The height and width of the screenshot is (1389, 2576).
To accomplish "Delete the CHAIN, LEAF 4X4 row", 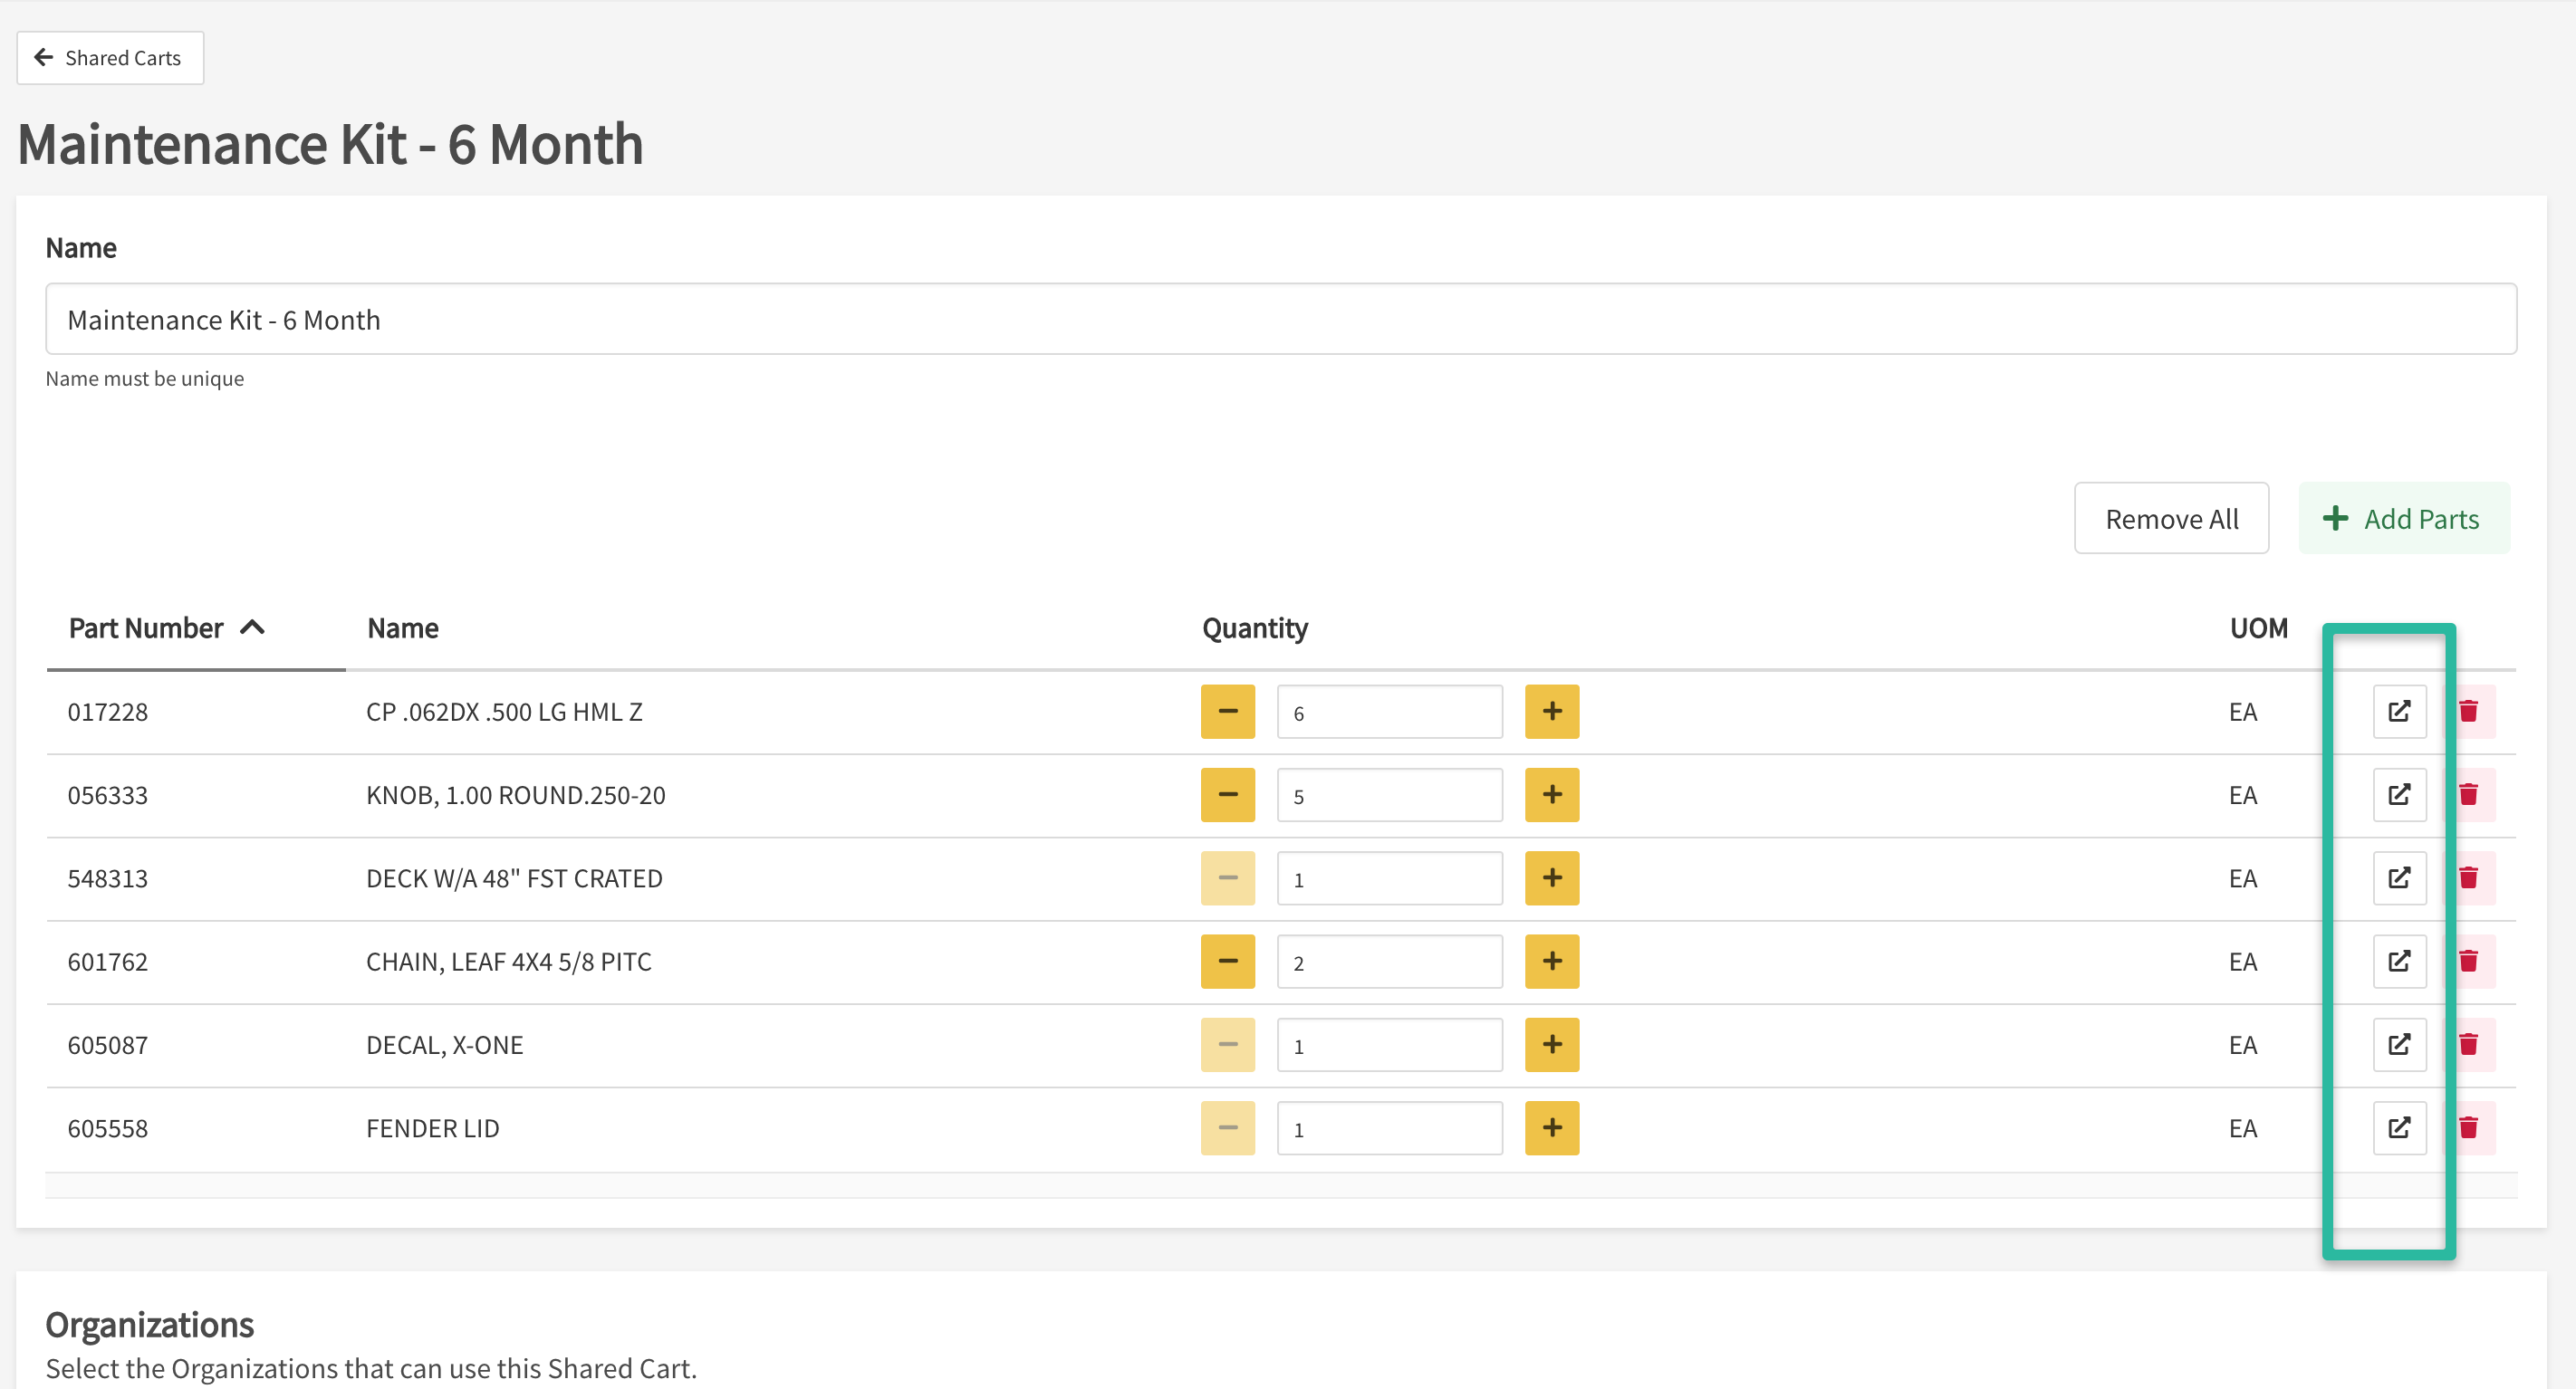I will pyautogui.click(x=2468, y=962).
